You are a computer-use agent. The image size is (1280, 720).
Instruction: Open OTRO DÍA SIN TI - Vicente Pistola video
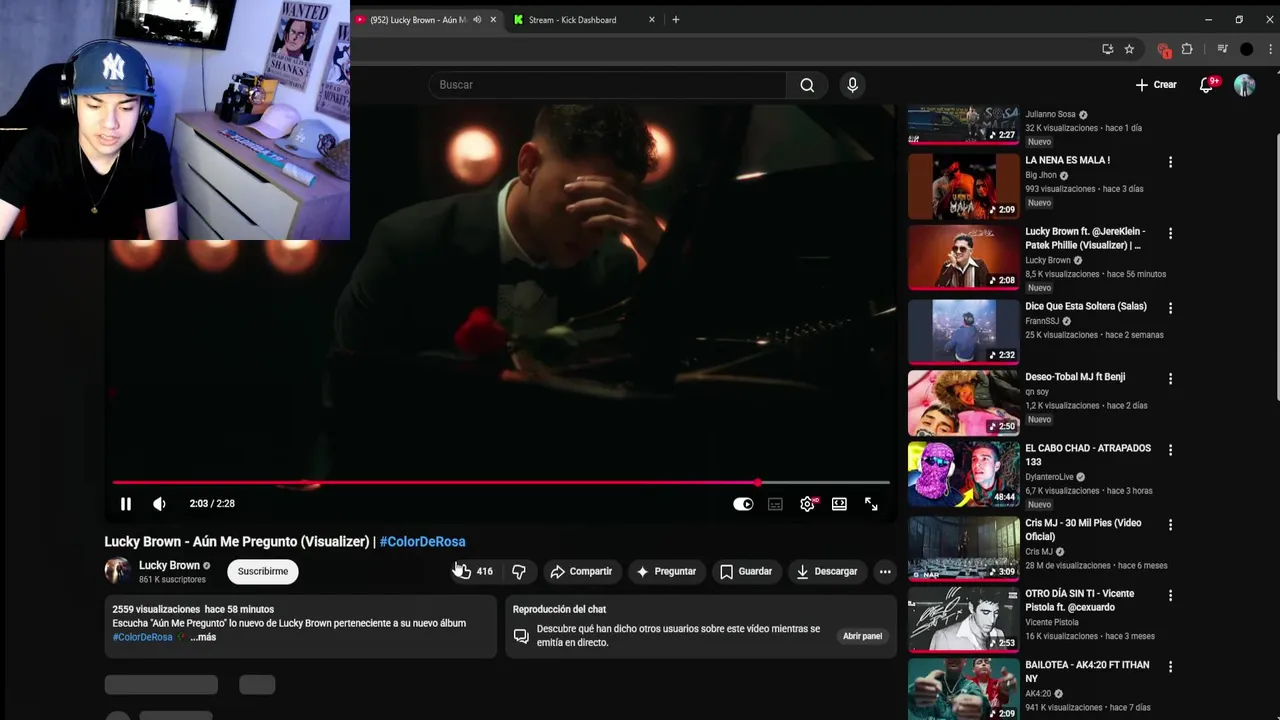tap(1080, 600)
